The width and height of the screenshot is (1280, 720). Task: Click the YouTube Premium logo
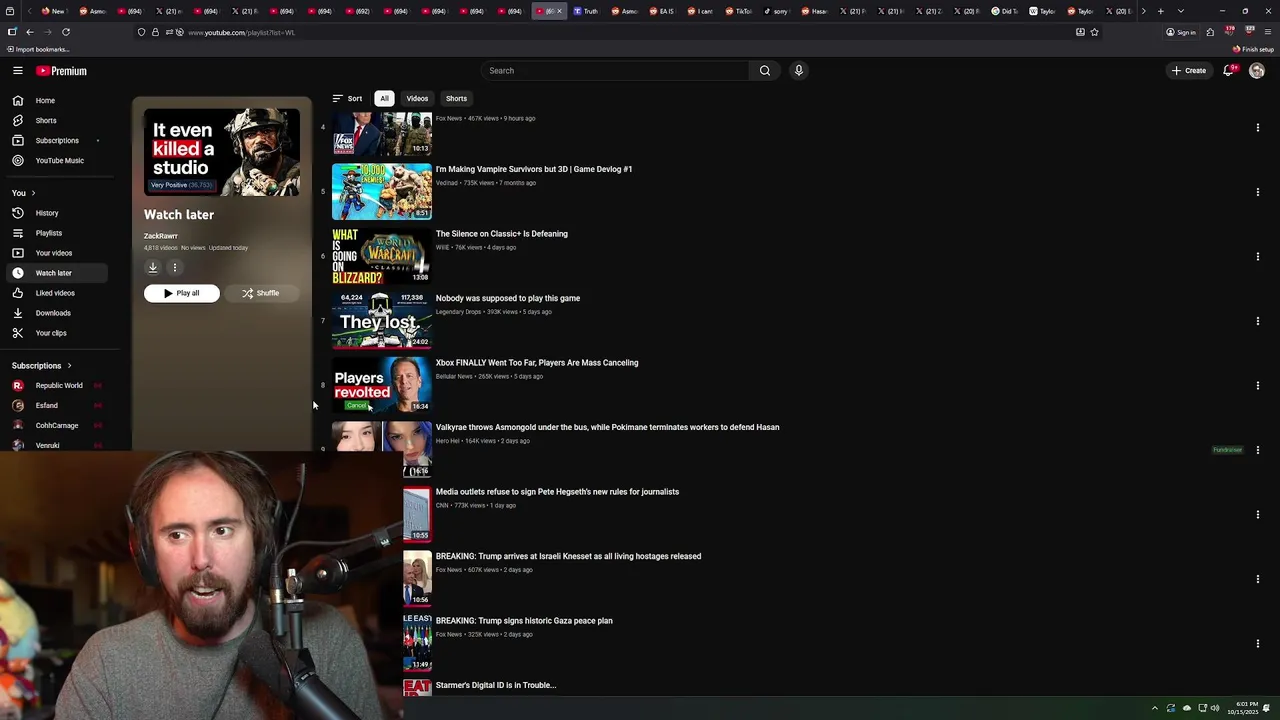pyautogui.click(x=62, y=71)
